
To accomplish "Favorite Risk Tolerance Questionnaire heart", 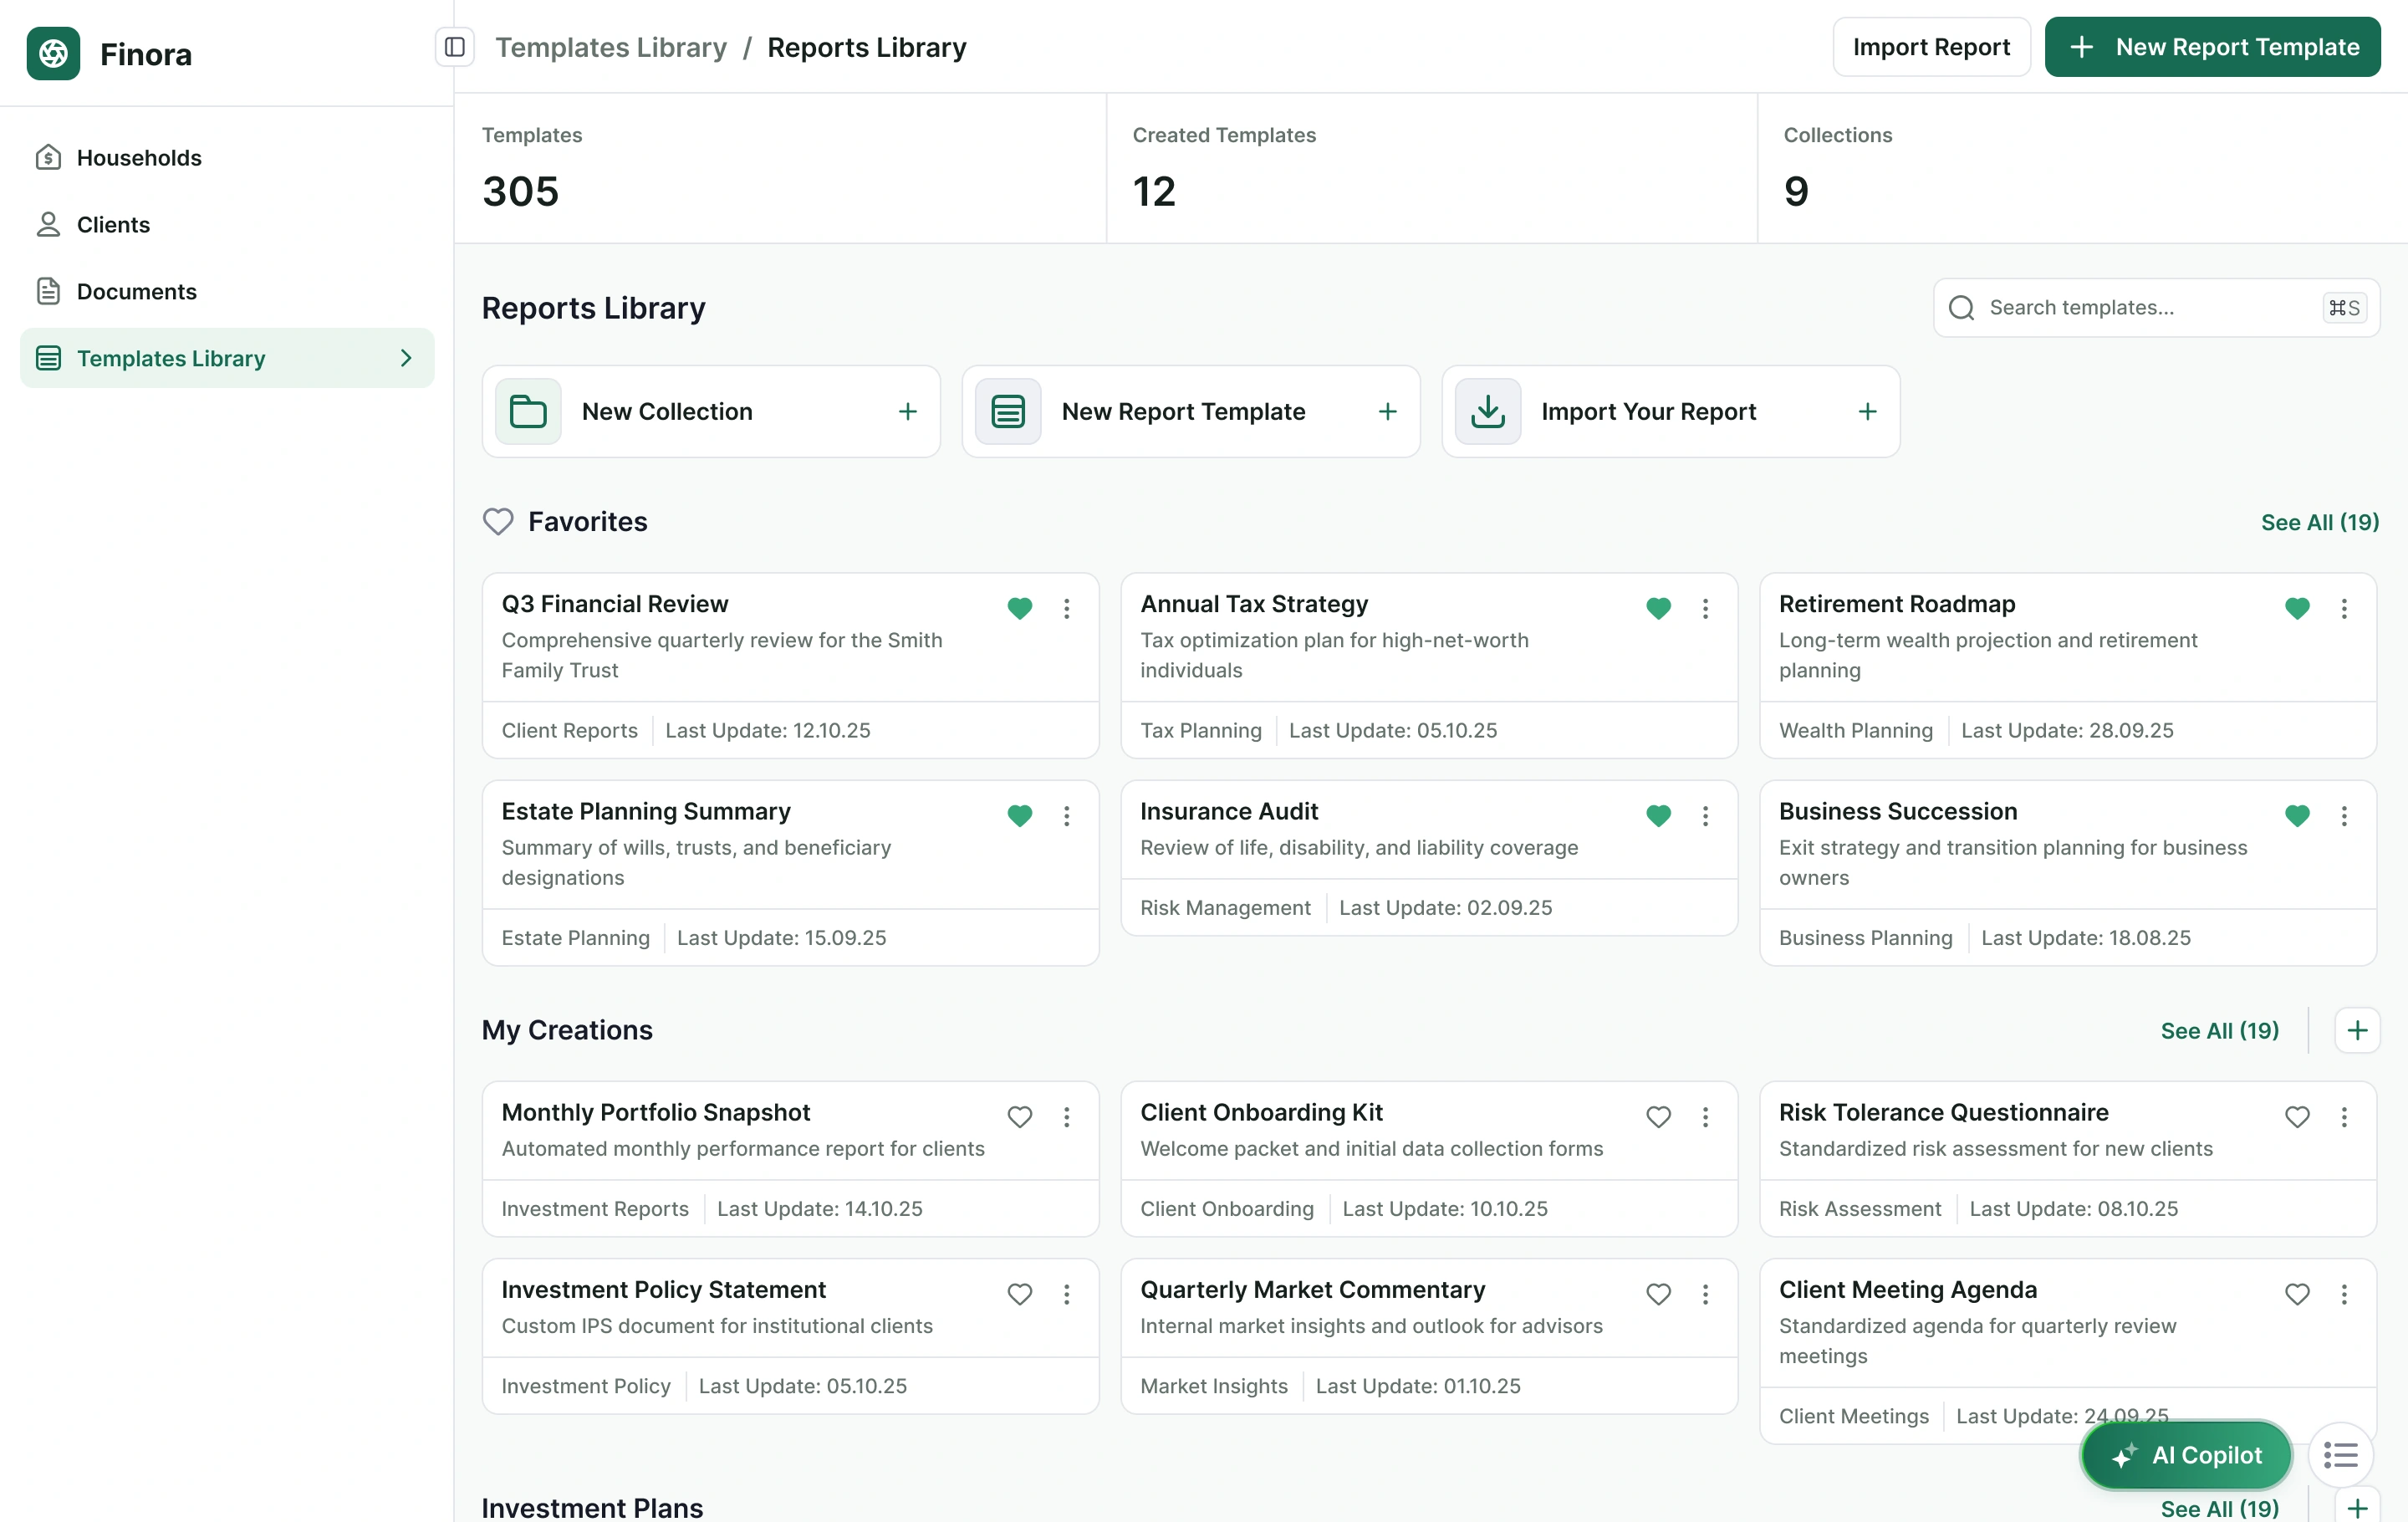I will pos(2297,1116).
